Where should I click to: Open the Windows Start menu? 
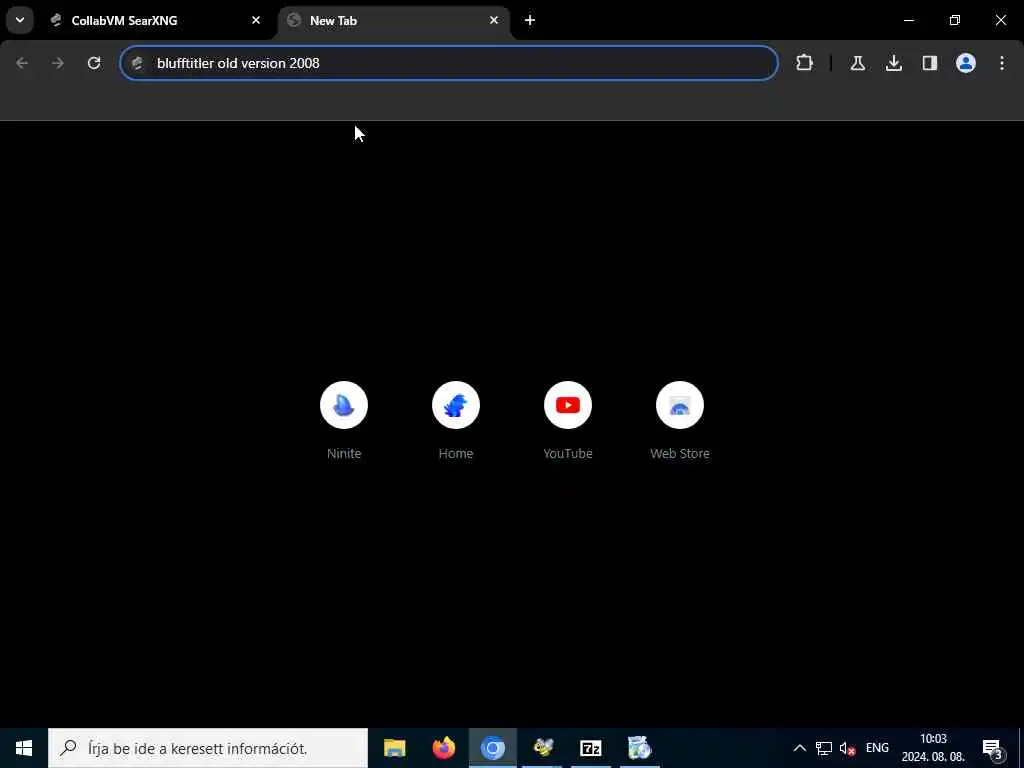click(24, 748)
